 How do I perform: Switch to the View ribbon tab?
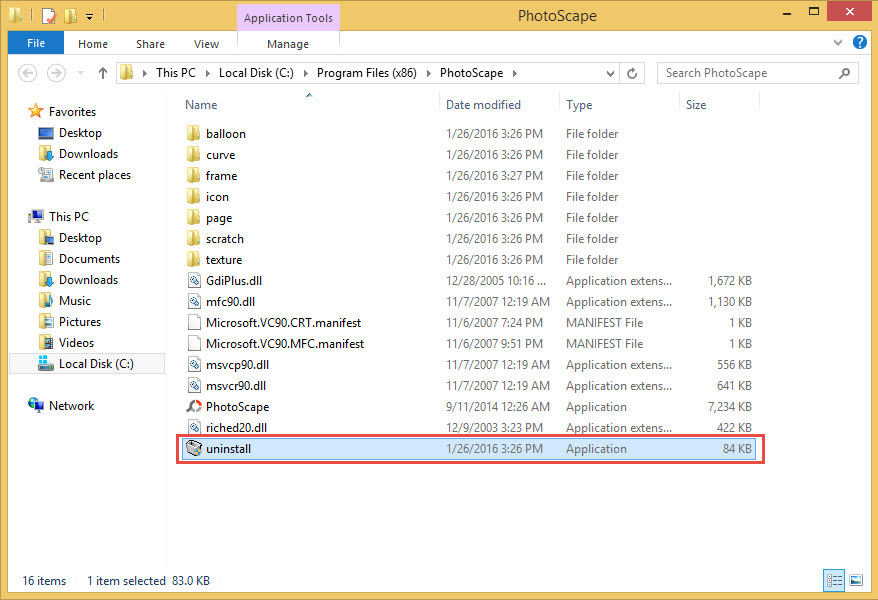tap(206, 44)
